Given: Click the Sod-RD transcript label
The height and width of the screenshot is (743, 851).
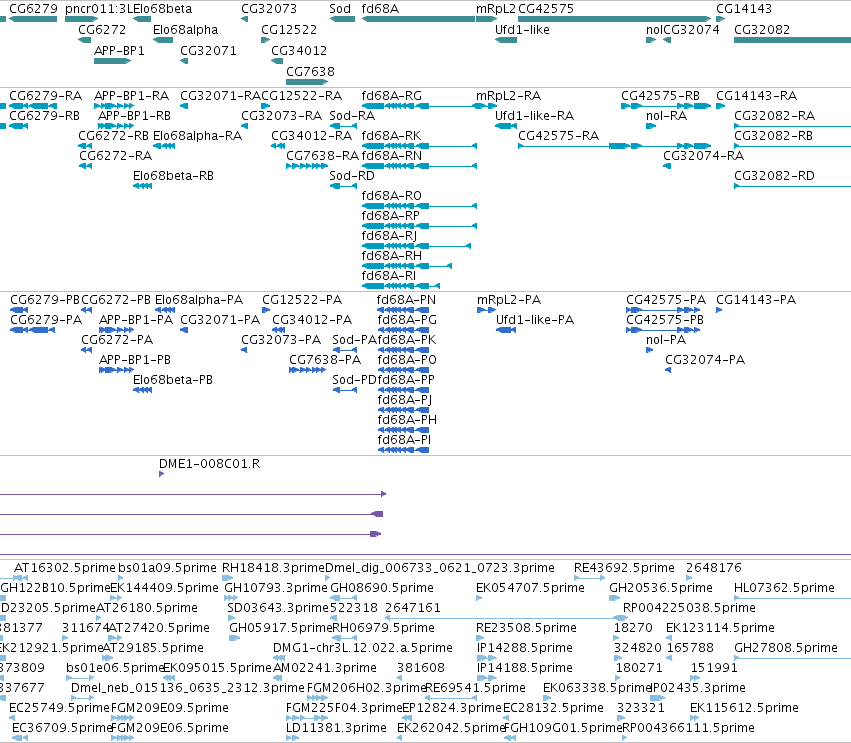Looking at the screenshot, I should point(352,176).
